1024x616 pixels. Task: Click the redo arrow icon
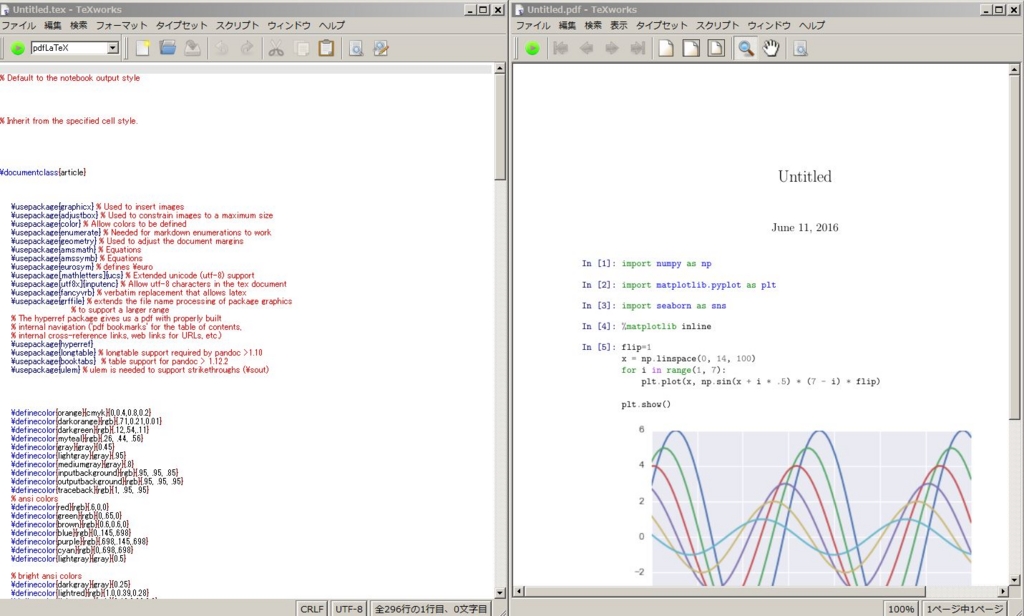click(247, 48)
